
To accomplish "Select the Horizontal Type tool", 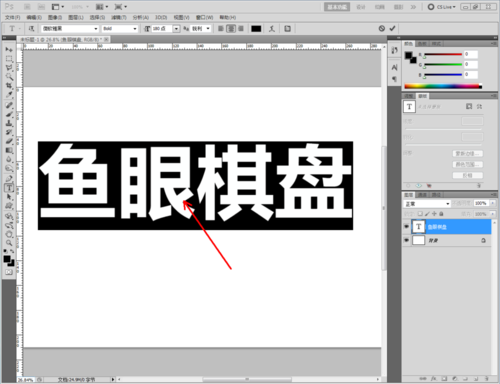I will pyautogui.click(x=9, y=188).
